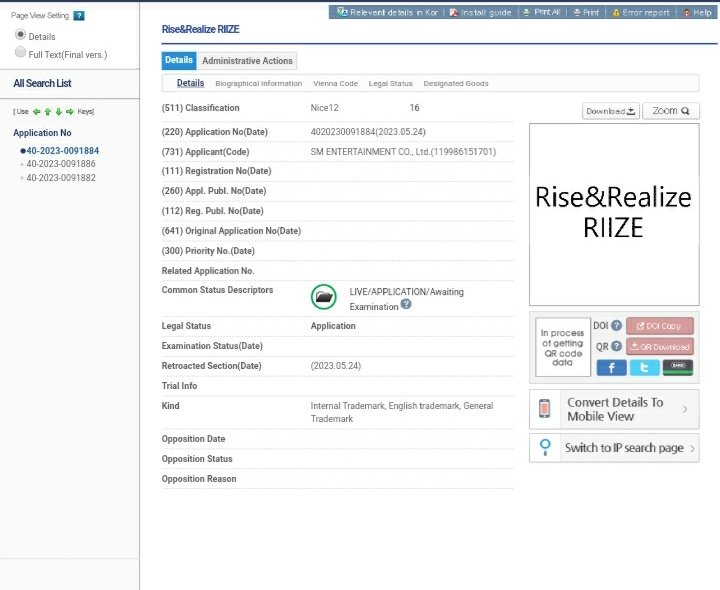Select the Details radio button

click(x=20, y=35)
